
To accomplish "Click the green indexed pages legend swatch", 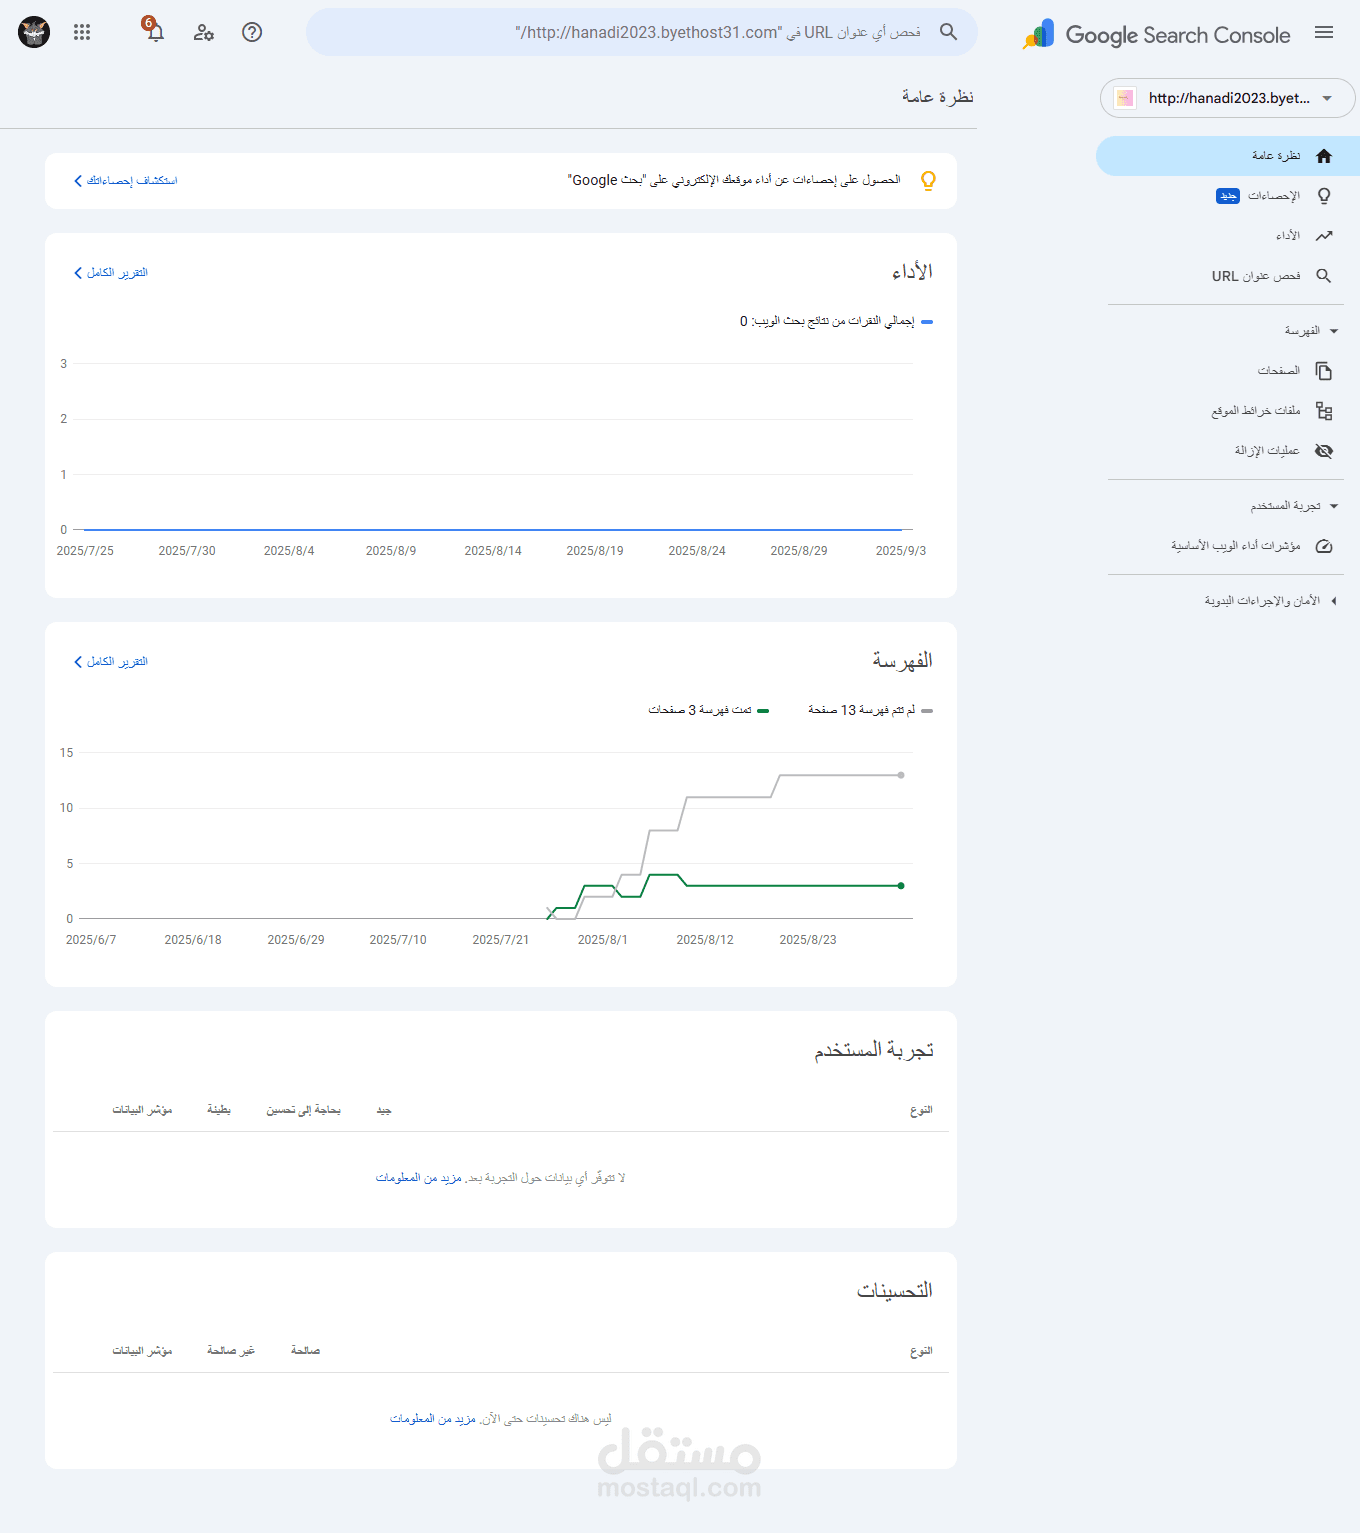I will pyautogui.click(x=763, y=711).
